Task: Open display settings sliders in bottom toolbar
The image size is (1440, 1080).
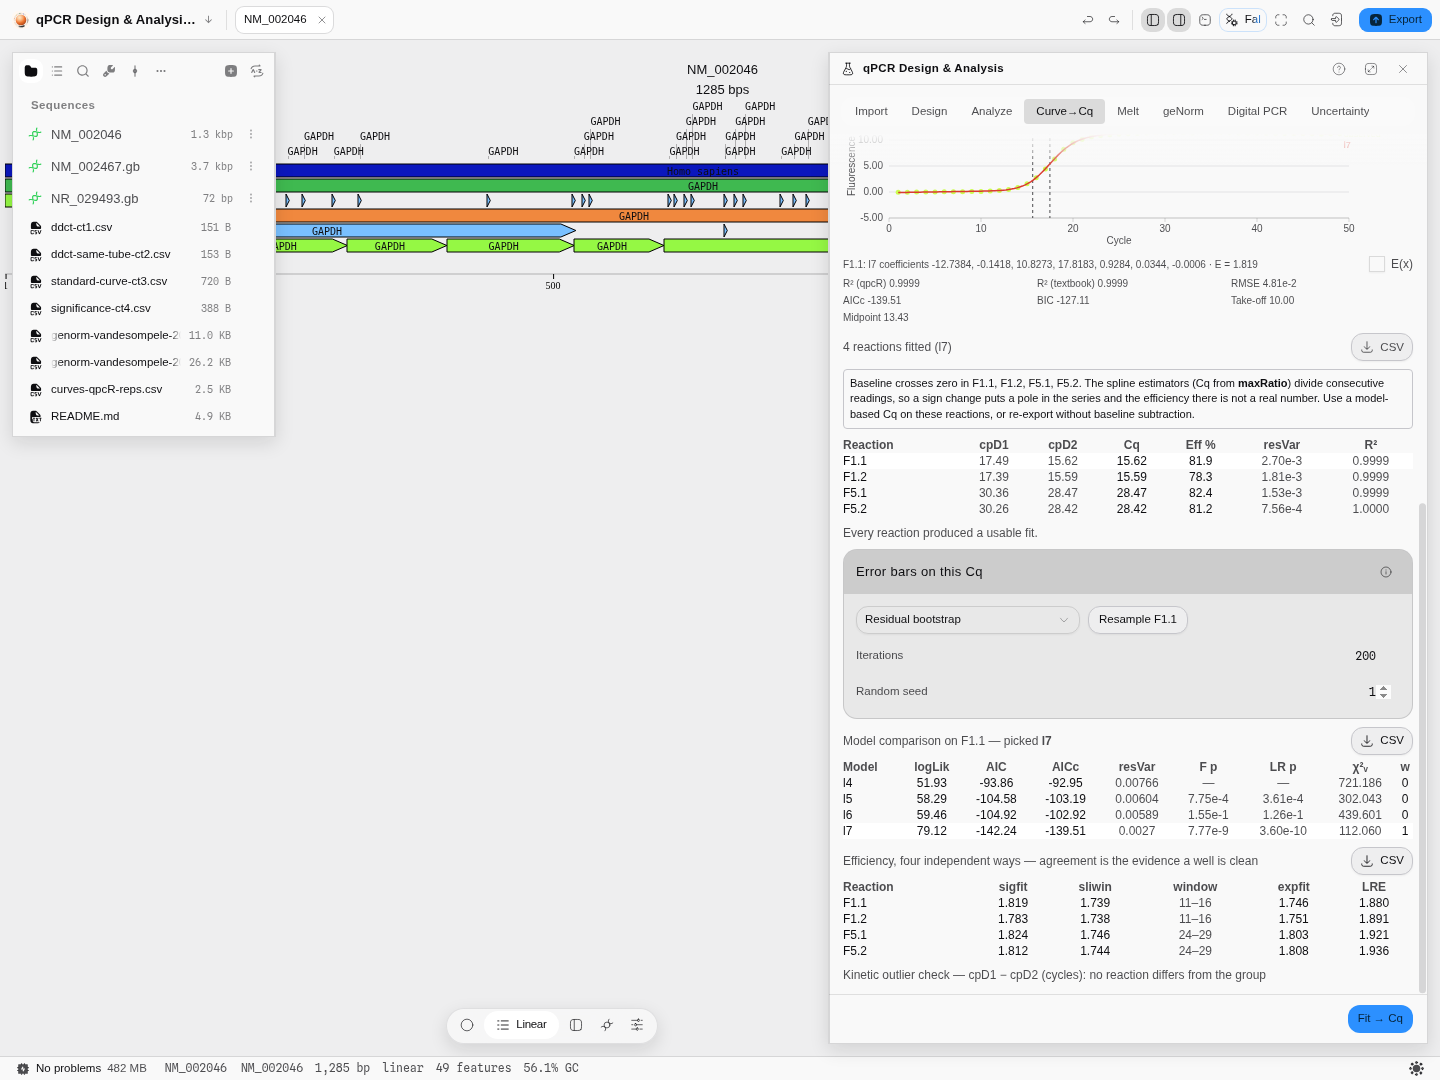Action: 637,1025
